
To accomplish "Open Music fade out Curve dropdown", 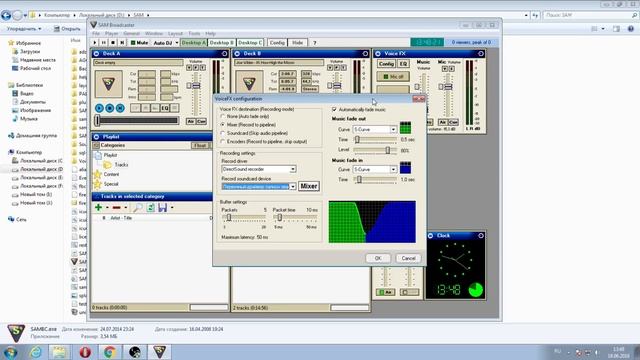I will (393, 129).
